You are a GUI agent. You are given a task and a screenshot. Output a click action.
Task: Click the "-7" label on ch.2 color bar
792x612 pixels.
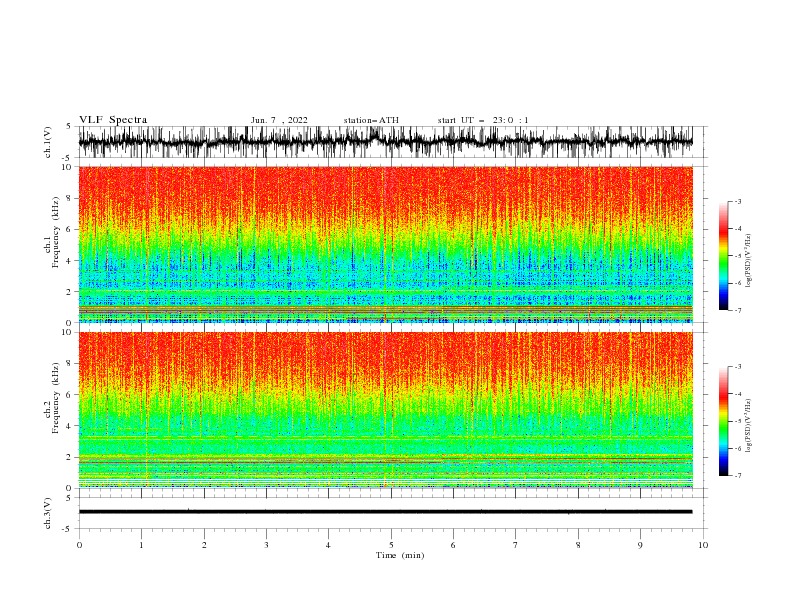[738, 475]
